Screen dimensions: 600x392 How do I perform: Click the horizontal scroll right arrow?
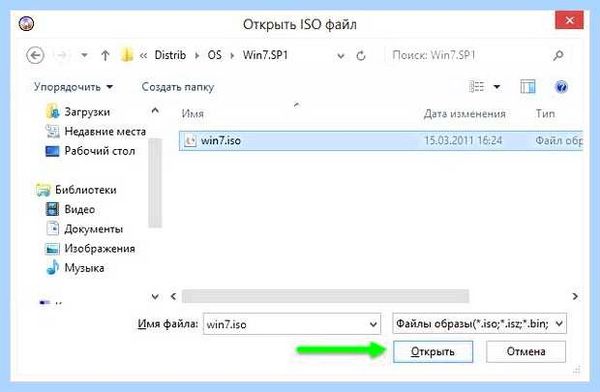pyautogui.click(x=575, y=296)
